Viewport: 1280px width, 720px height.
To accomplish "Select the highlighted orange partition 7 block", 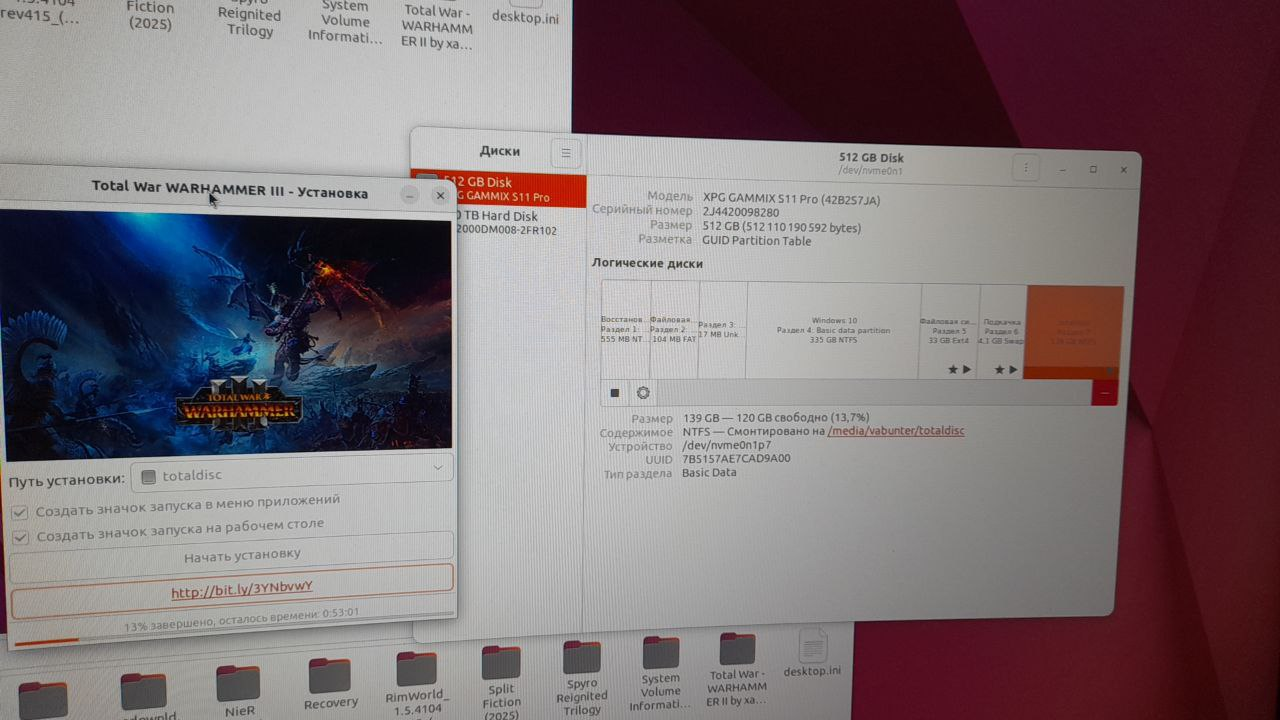I will (1075, 332).
